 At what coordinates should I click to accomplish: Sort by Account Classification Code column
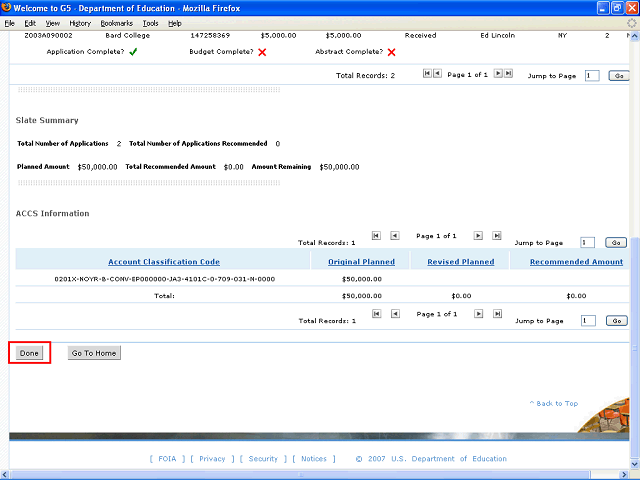164,262
